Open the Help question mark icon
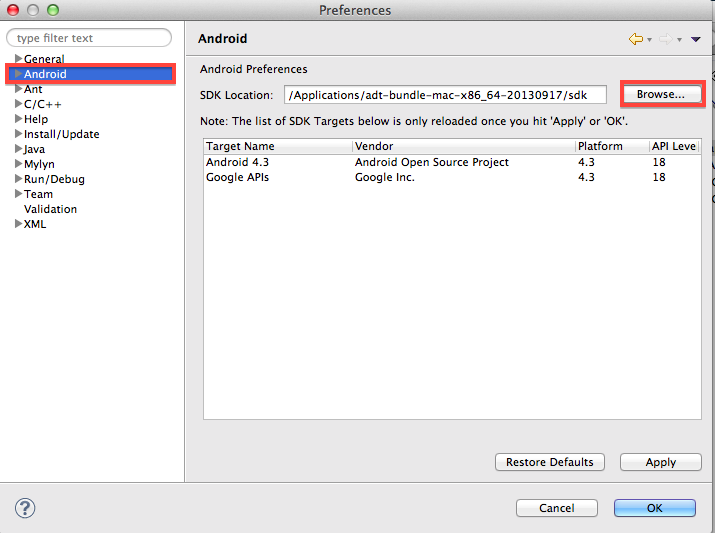715x533 pixels. 25,508
